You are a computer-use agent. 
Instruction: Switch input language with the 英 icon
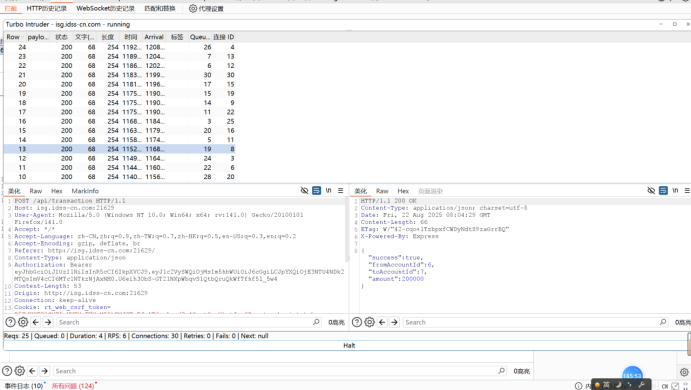606,385
